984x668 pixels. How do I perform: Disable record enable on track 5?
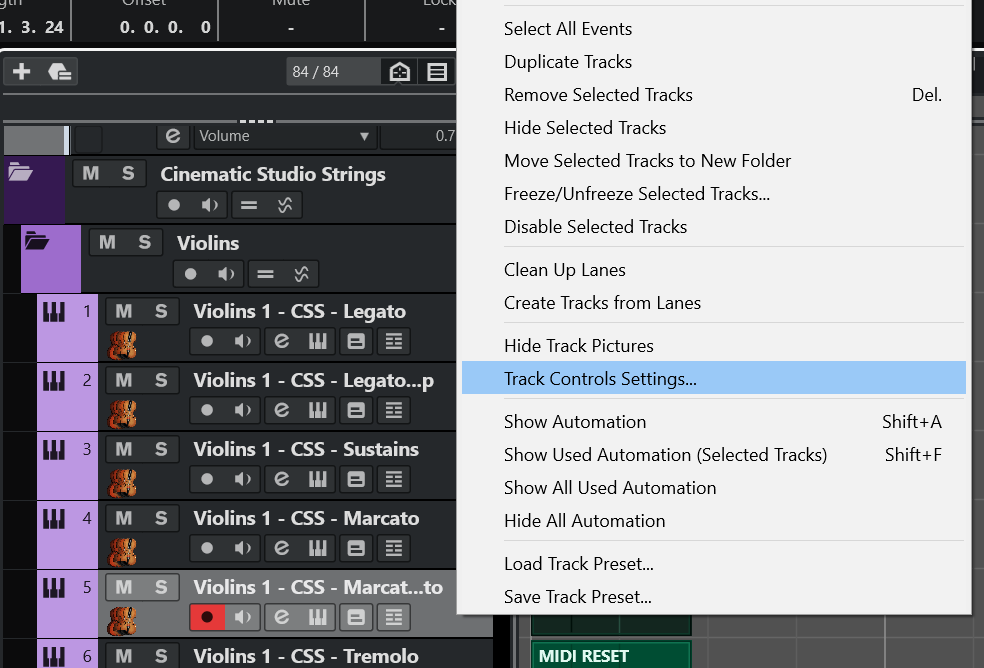(x=207, y=617)
